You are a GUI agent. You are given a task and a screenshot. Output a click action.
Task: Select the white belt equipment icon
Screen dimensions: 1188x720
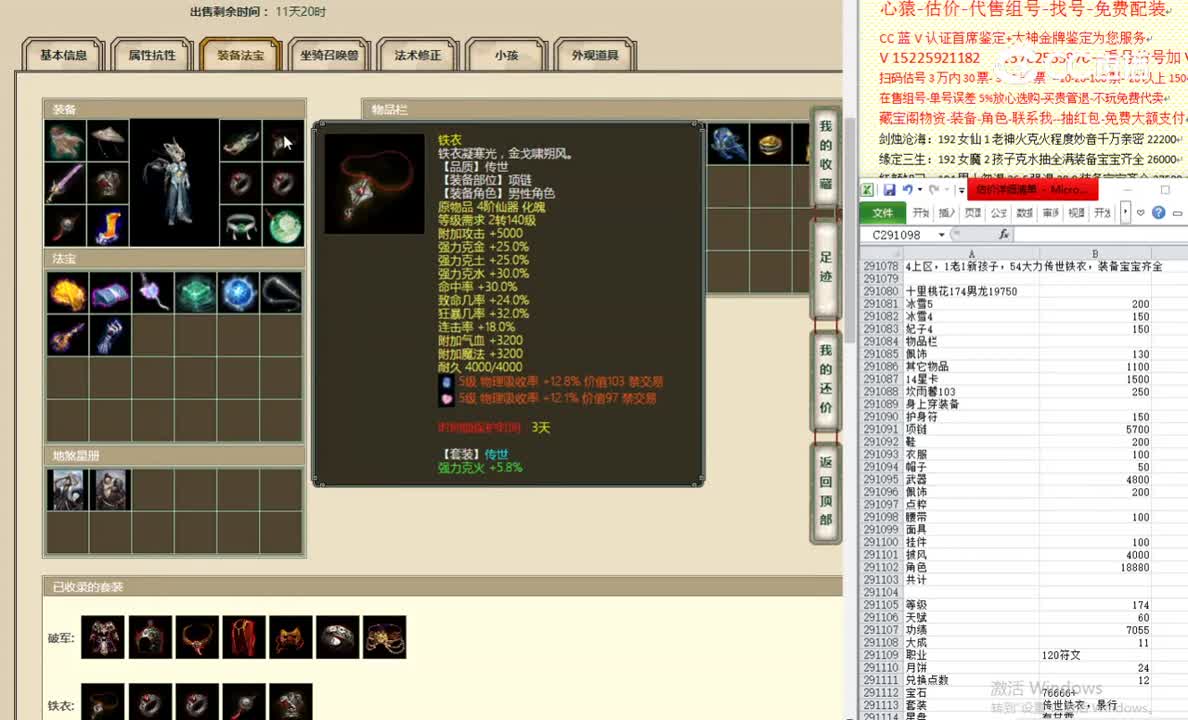241,225
